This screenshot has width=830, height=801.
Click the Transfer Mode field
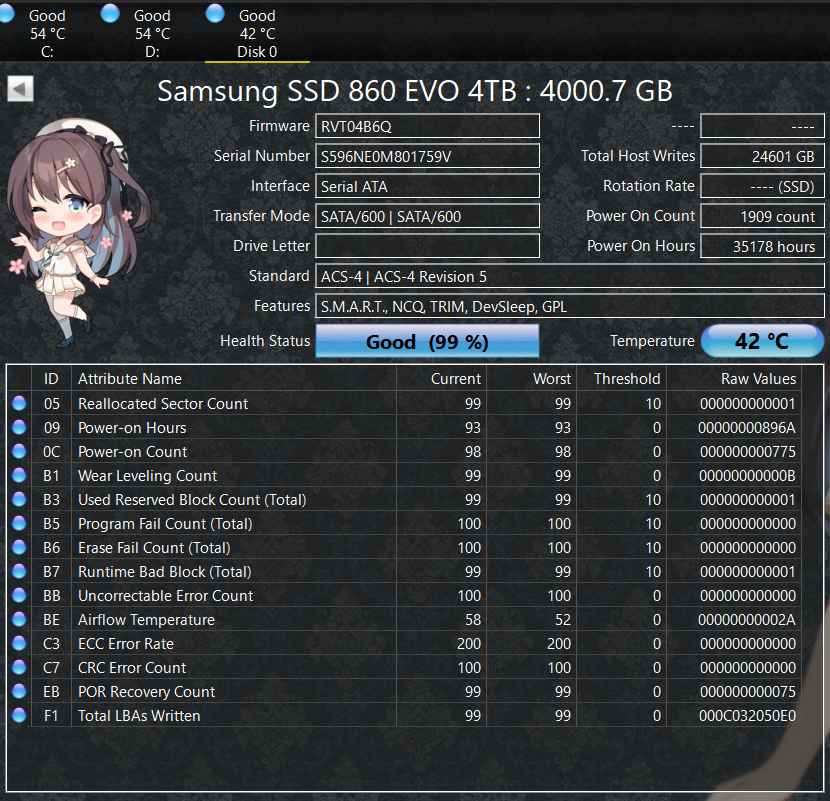click(x=427, y=217)
